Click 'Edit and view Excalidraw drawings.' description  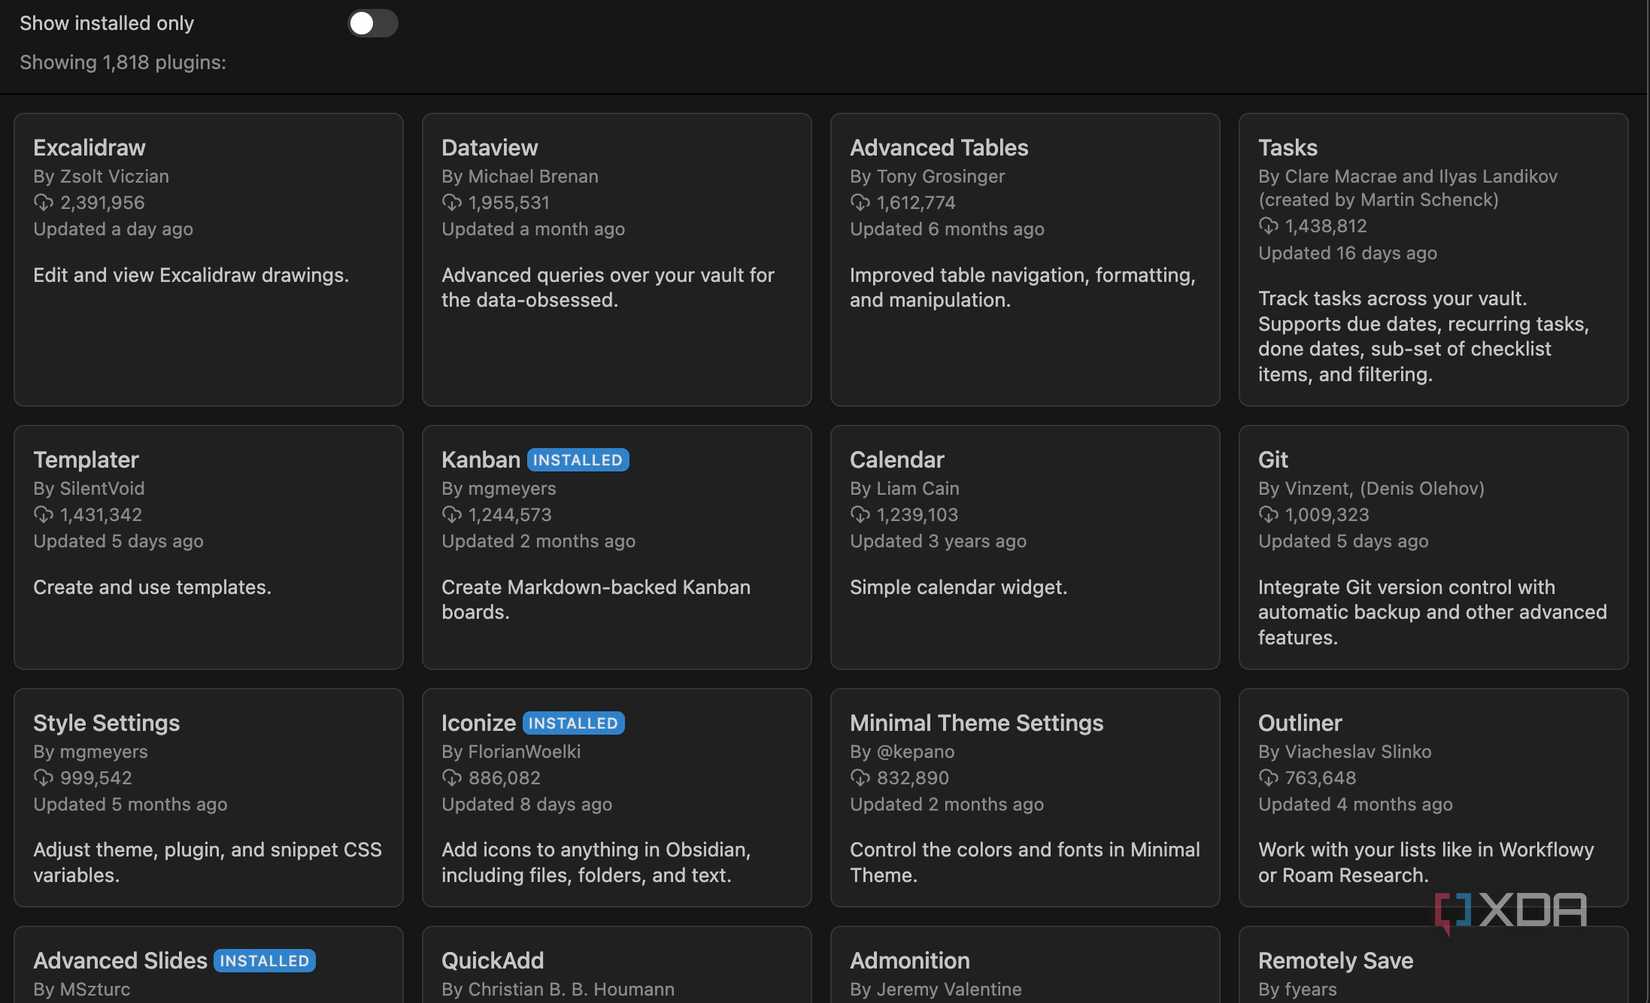(x=191, y=275)
